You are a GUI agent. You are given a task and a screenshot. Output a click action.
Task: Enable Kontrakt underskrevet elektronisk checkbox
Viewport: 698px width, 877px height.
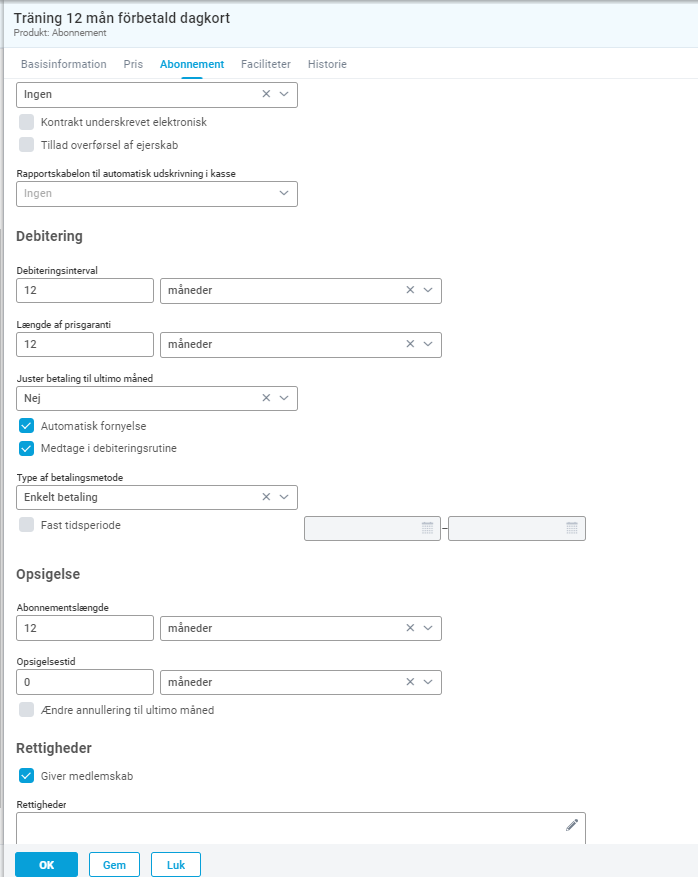(26, 122)
